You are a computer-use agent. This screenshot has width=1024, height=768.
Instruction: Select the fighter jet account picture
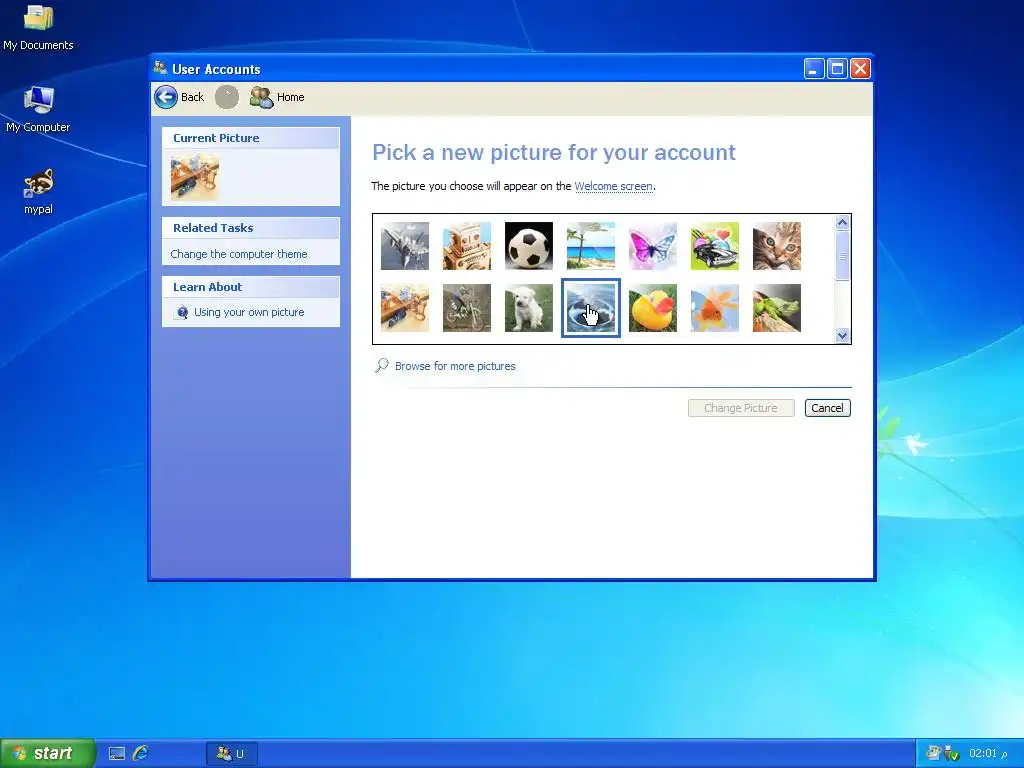pos(405,246)
